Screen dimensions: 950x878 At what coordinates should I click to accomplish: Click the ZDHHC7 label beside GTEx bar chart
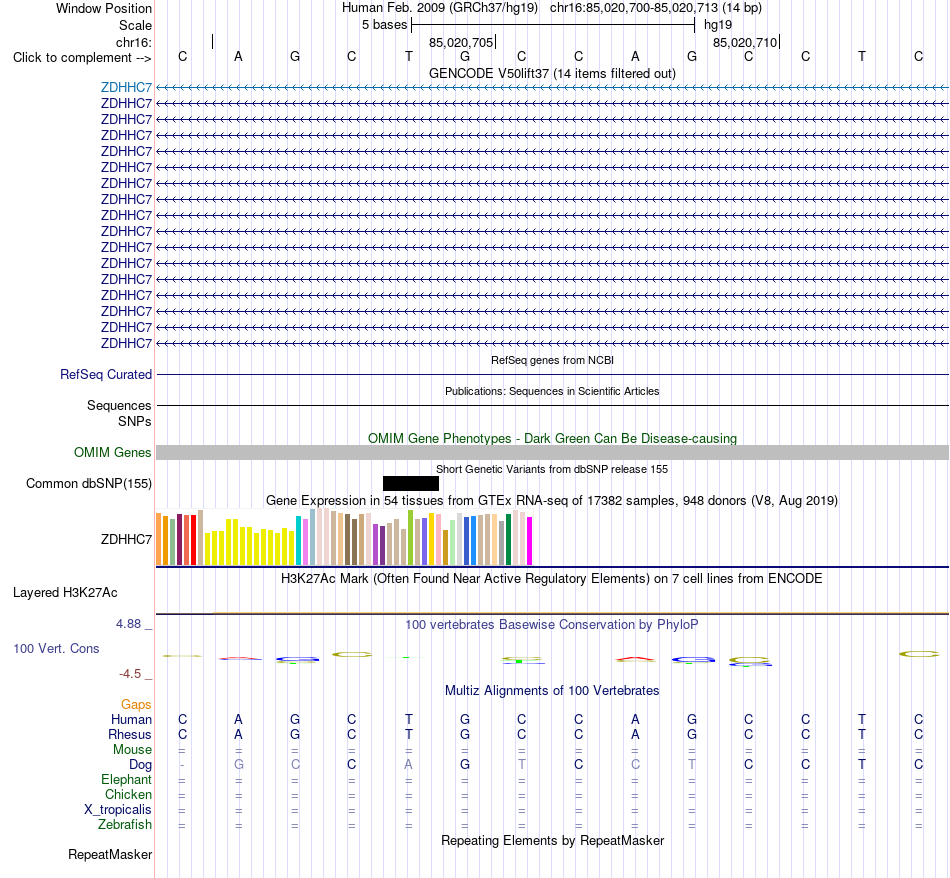pos(126,539)
